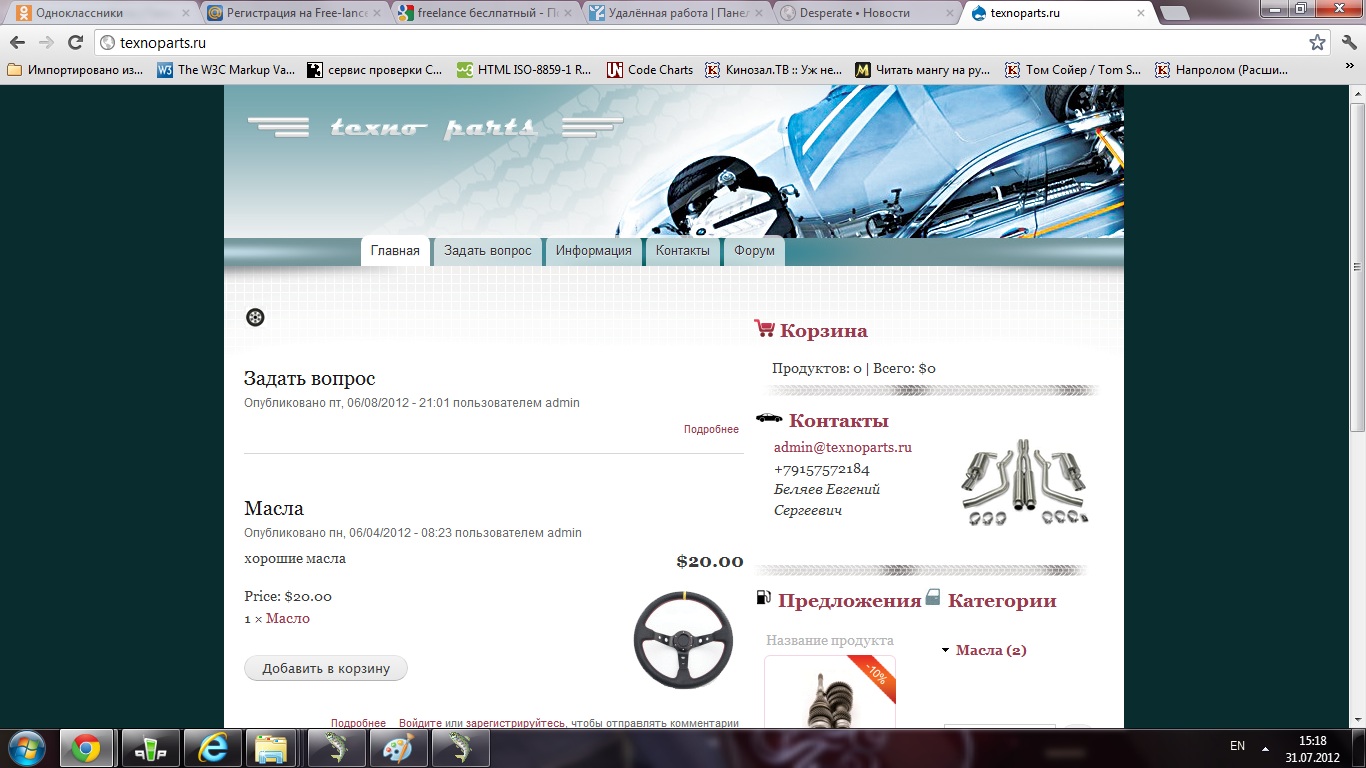Screen dimensions: 1366x768
Task: Collapse the Масла (2) category arrow
Action: coord(945,650)
